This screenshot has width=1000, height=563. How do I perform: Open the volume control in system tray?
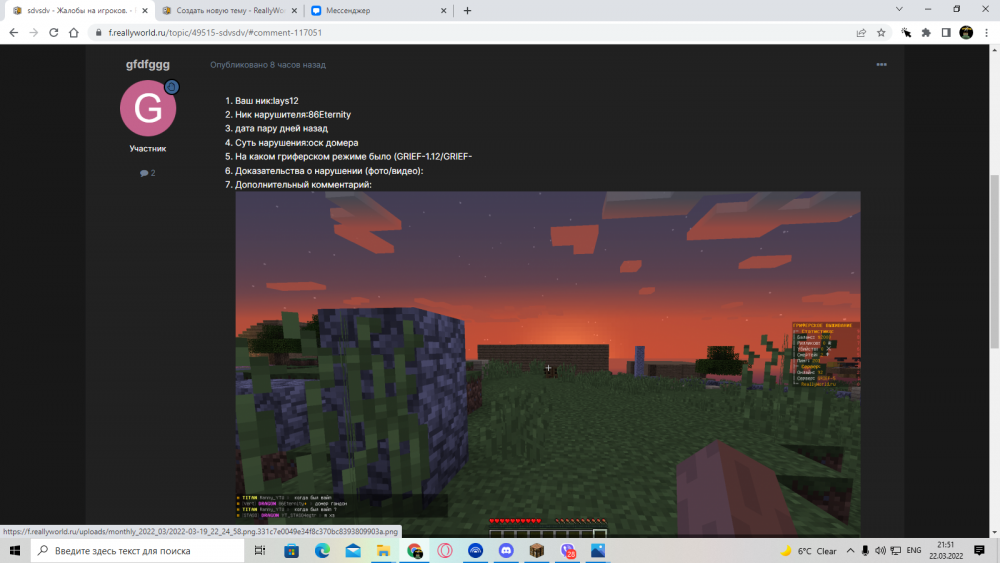coord(880,550)
